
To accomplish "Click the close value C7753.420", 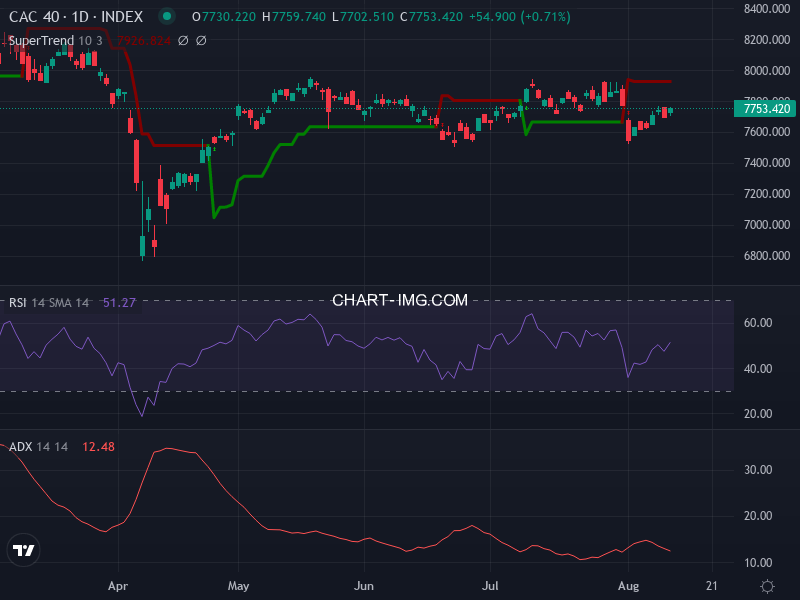I will tap(431, 17).
